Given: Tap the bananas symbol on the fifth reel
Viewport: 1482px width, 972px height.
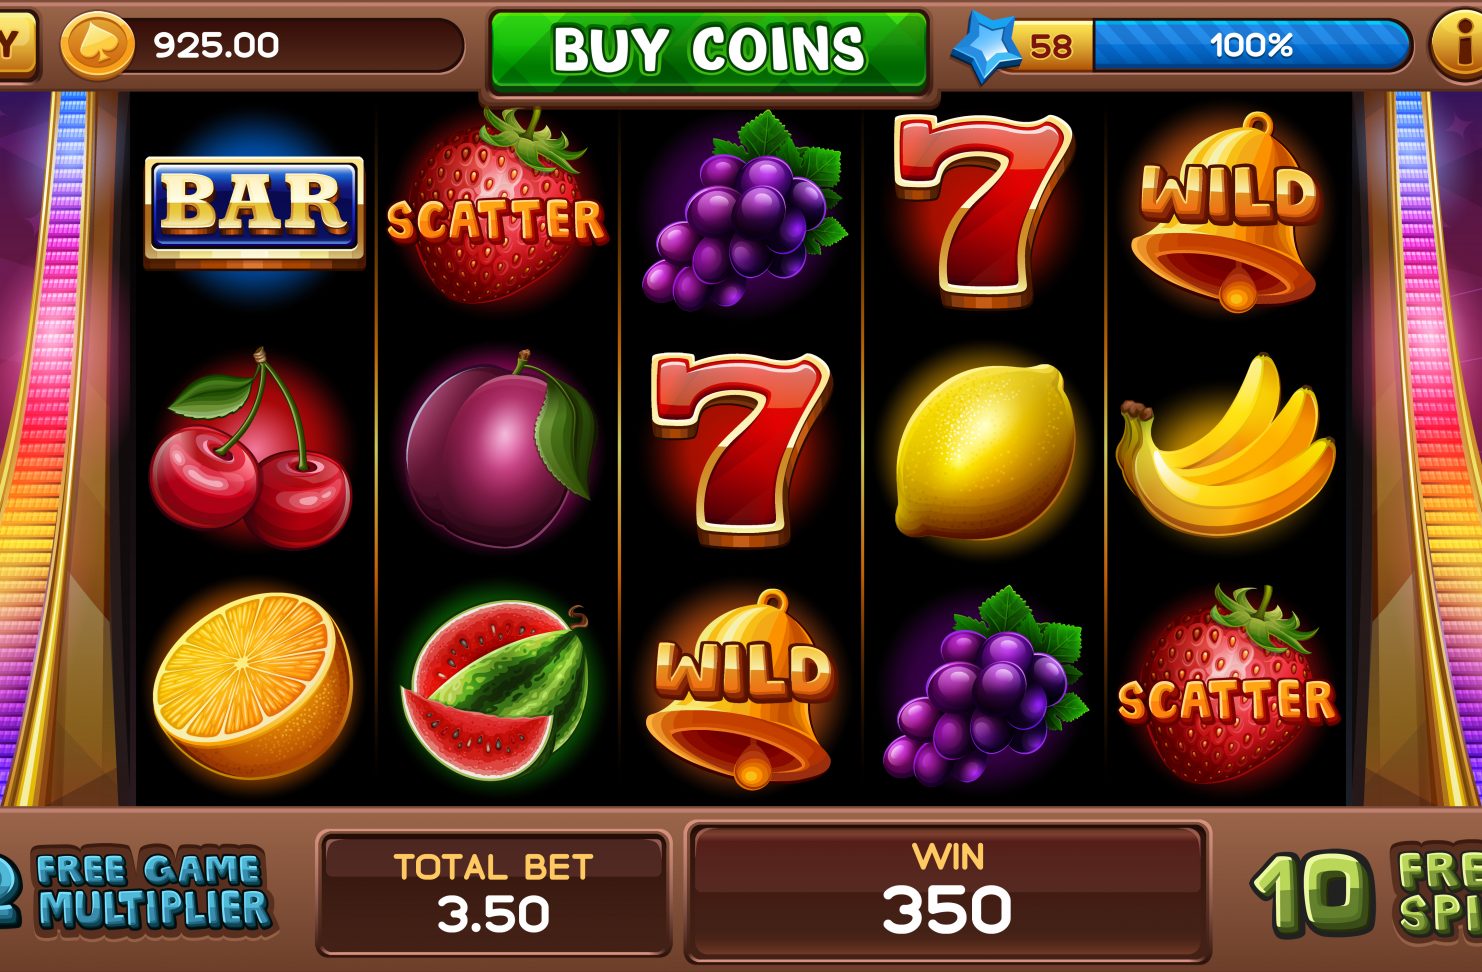Looking at the screenshot, I should [1225, 447].
